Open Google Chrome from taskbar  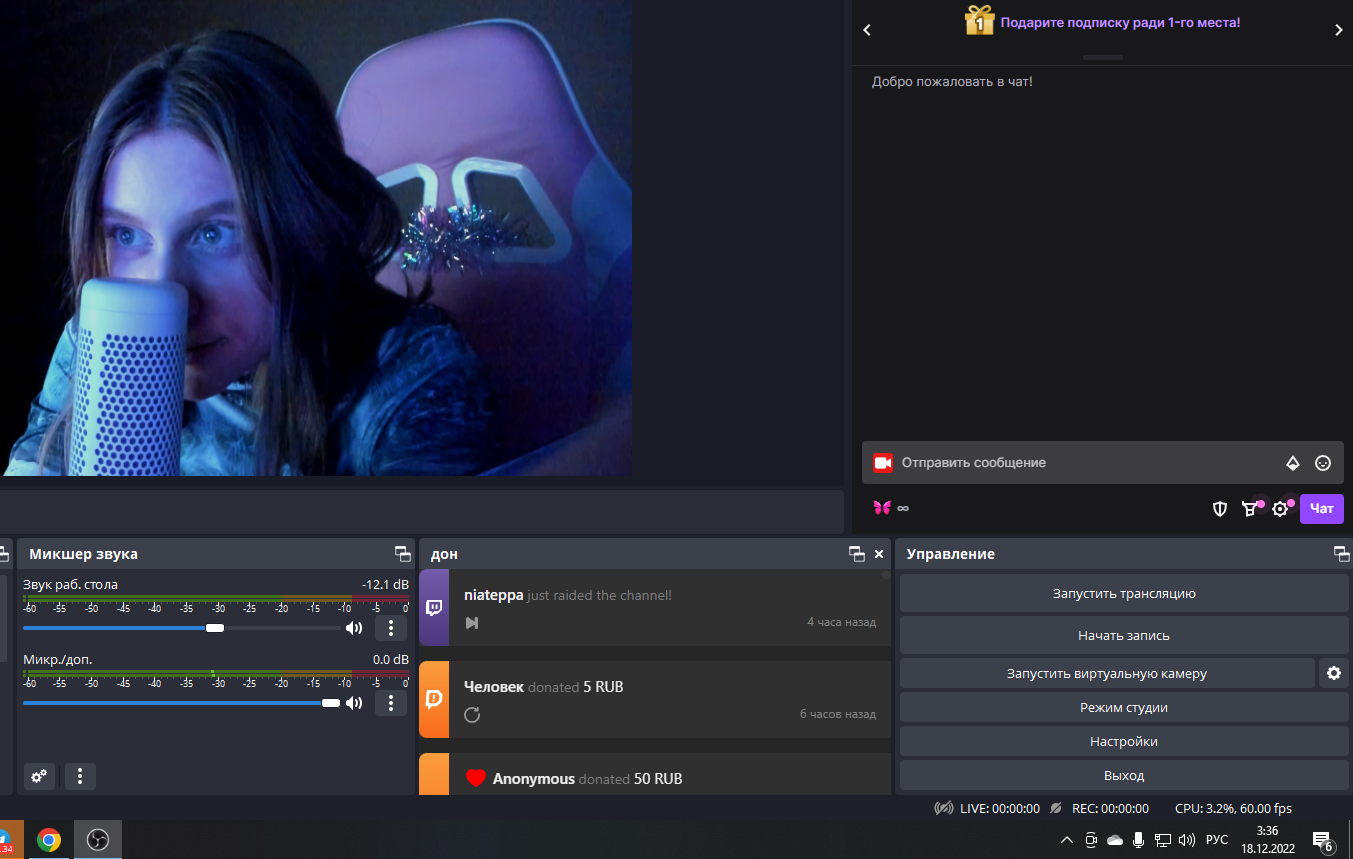point(49,839)
